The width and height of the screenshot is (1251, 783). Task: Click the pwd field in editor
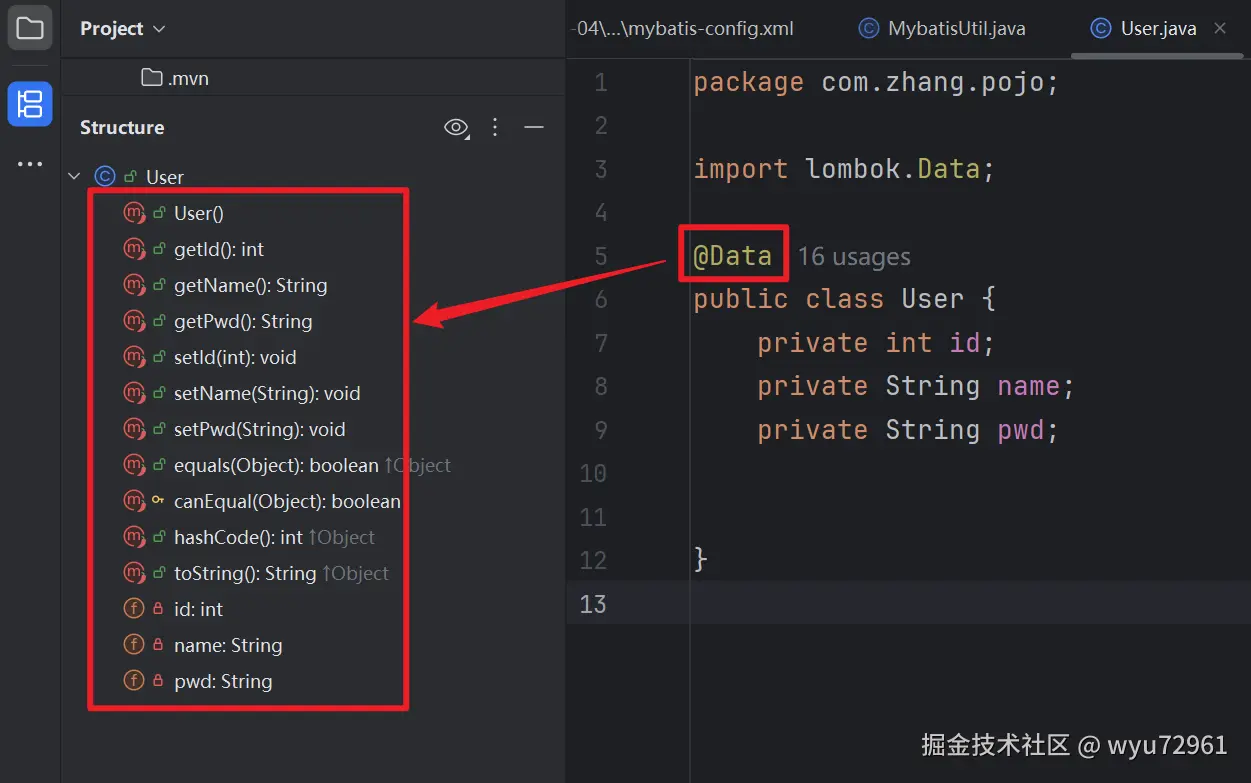pyautogui.click(x=1021, y=430)
